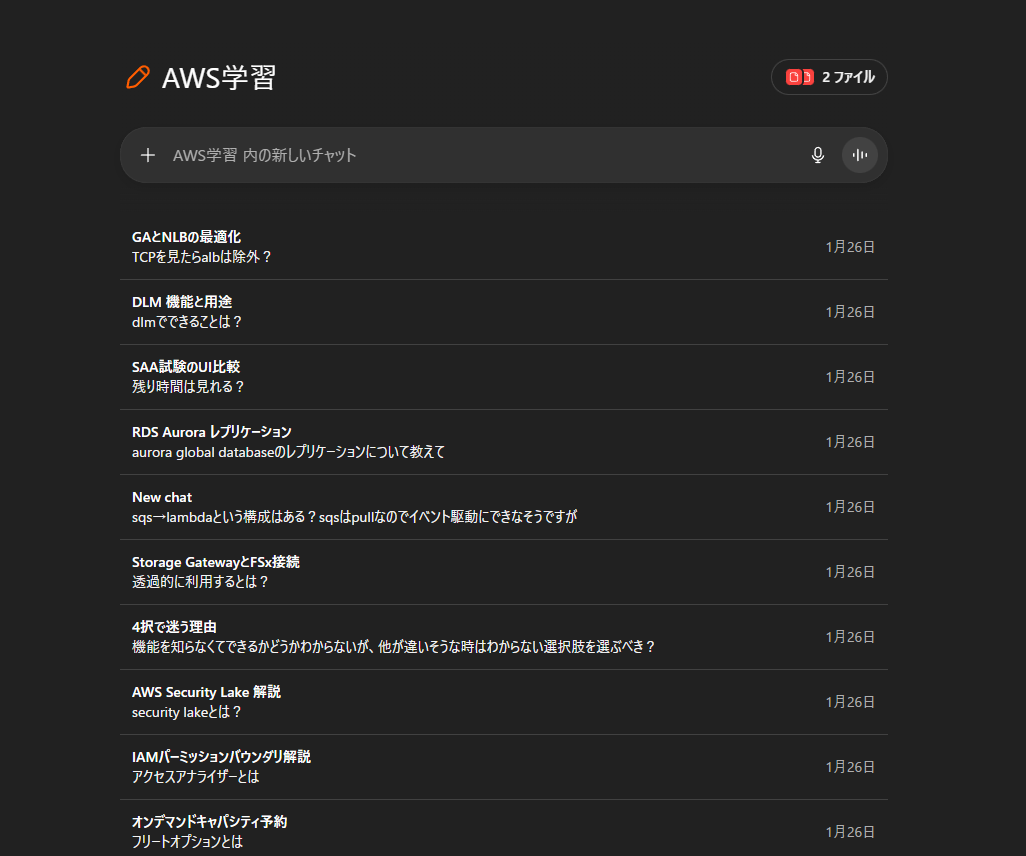Viewport: 1026px width, 856px height.
Task: Open the RDS Aurora レプリケーション chat
Action: point(503,442)
